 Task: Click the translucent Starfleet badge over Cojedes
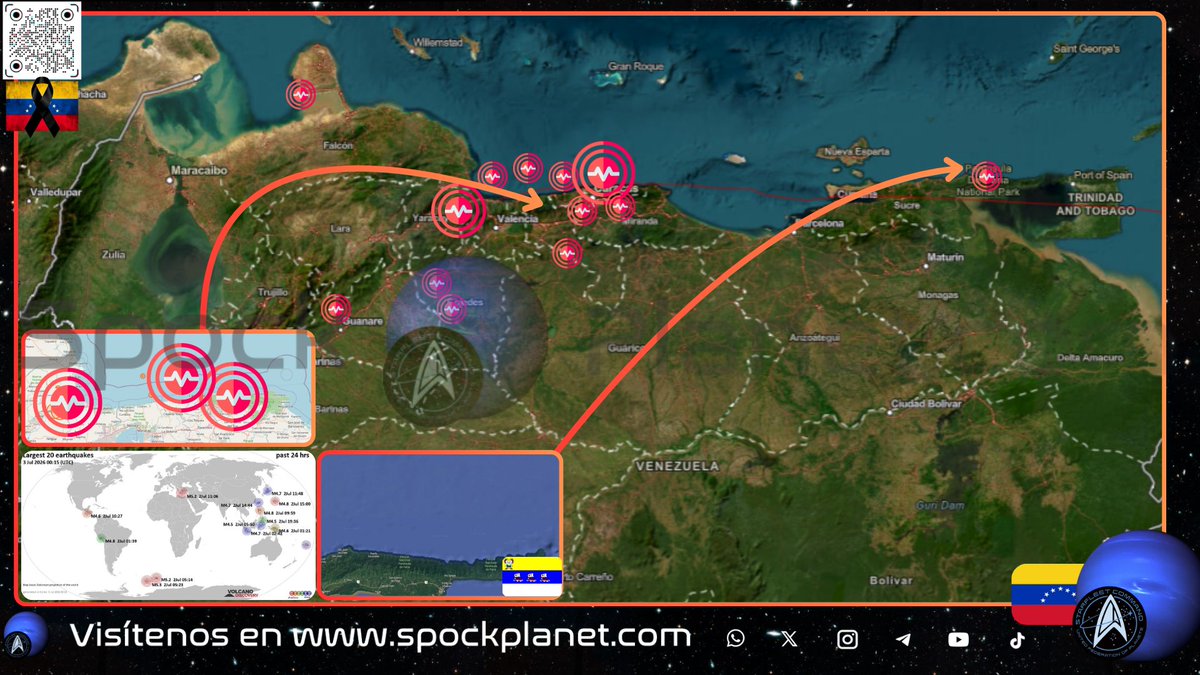(431, 376)
